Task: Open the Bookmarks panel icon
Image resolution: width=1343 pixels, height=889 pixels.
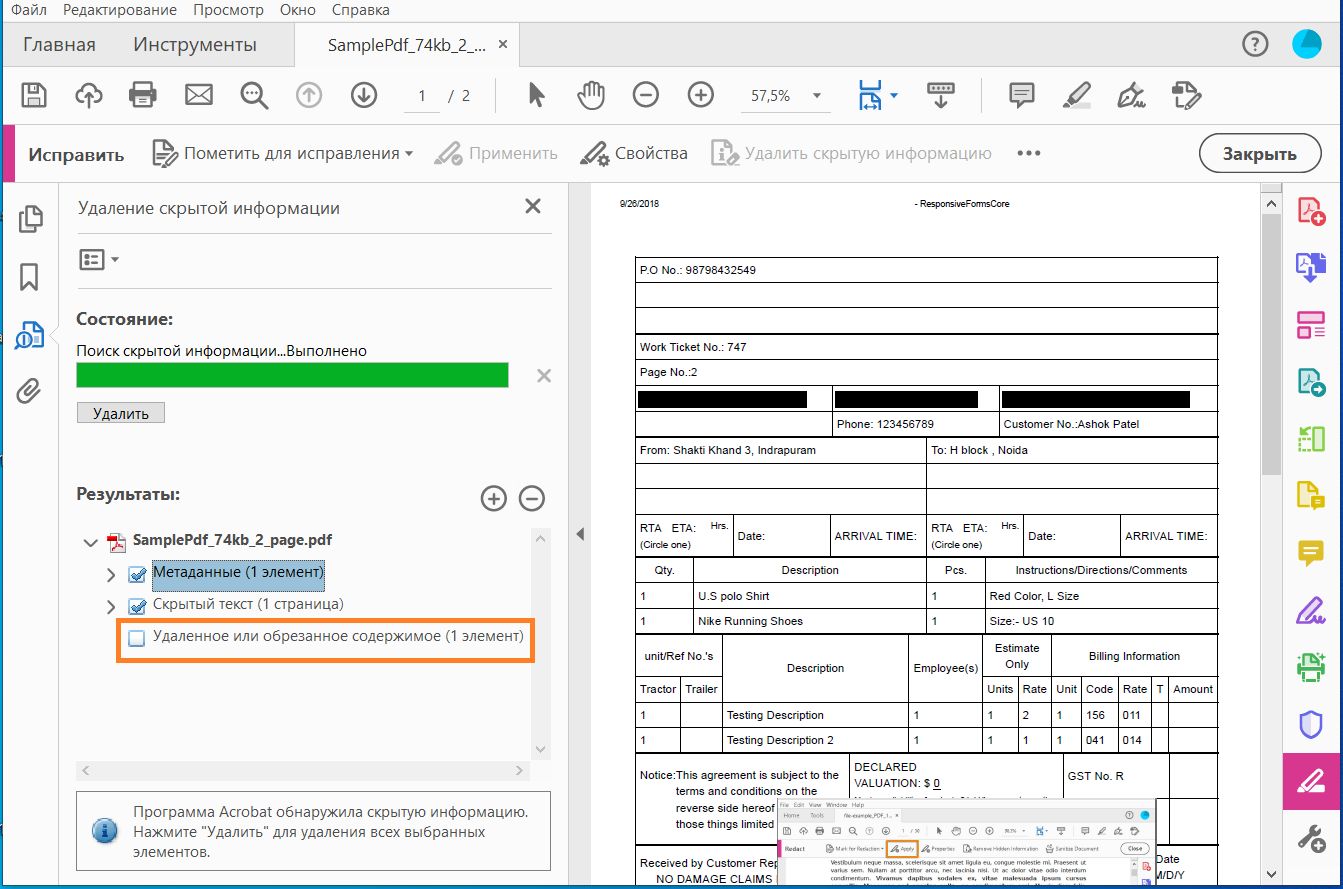Action: tap(29, 277)
